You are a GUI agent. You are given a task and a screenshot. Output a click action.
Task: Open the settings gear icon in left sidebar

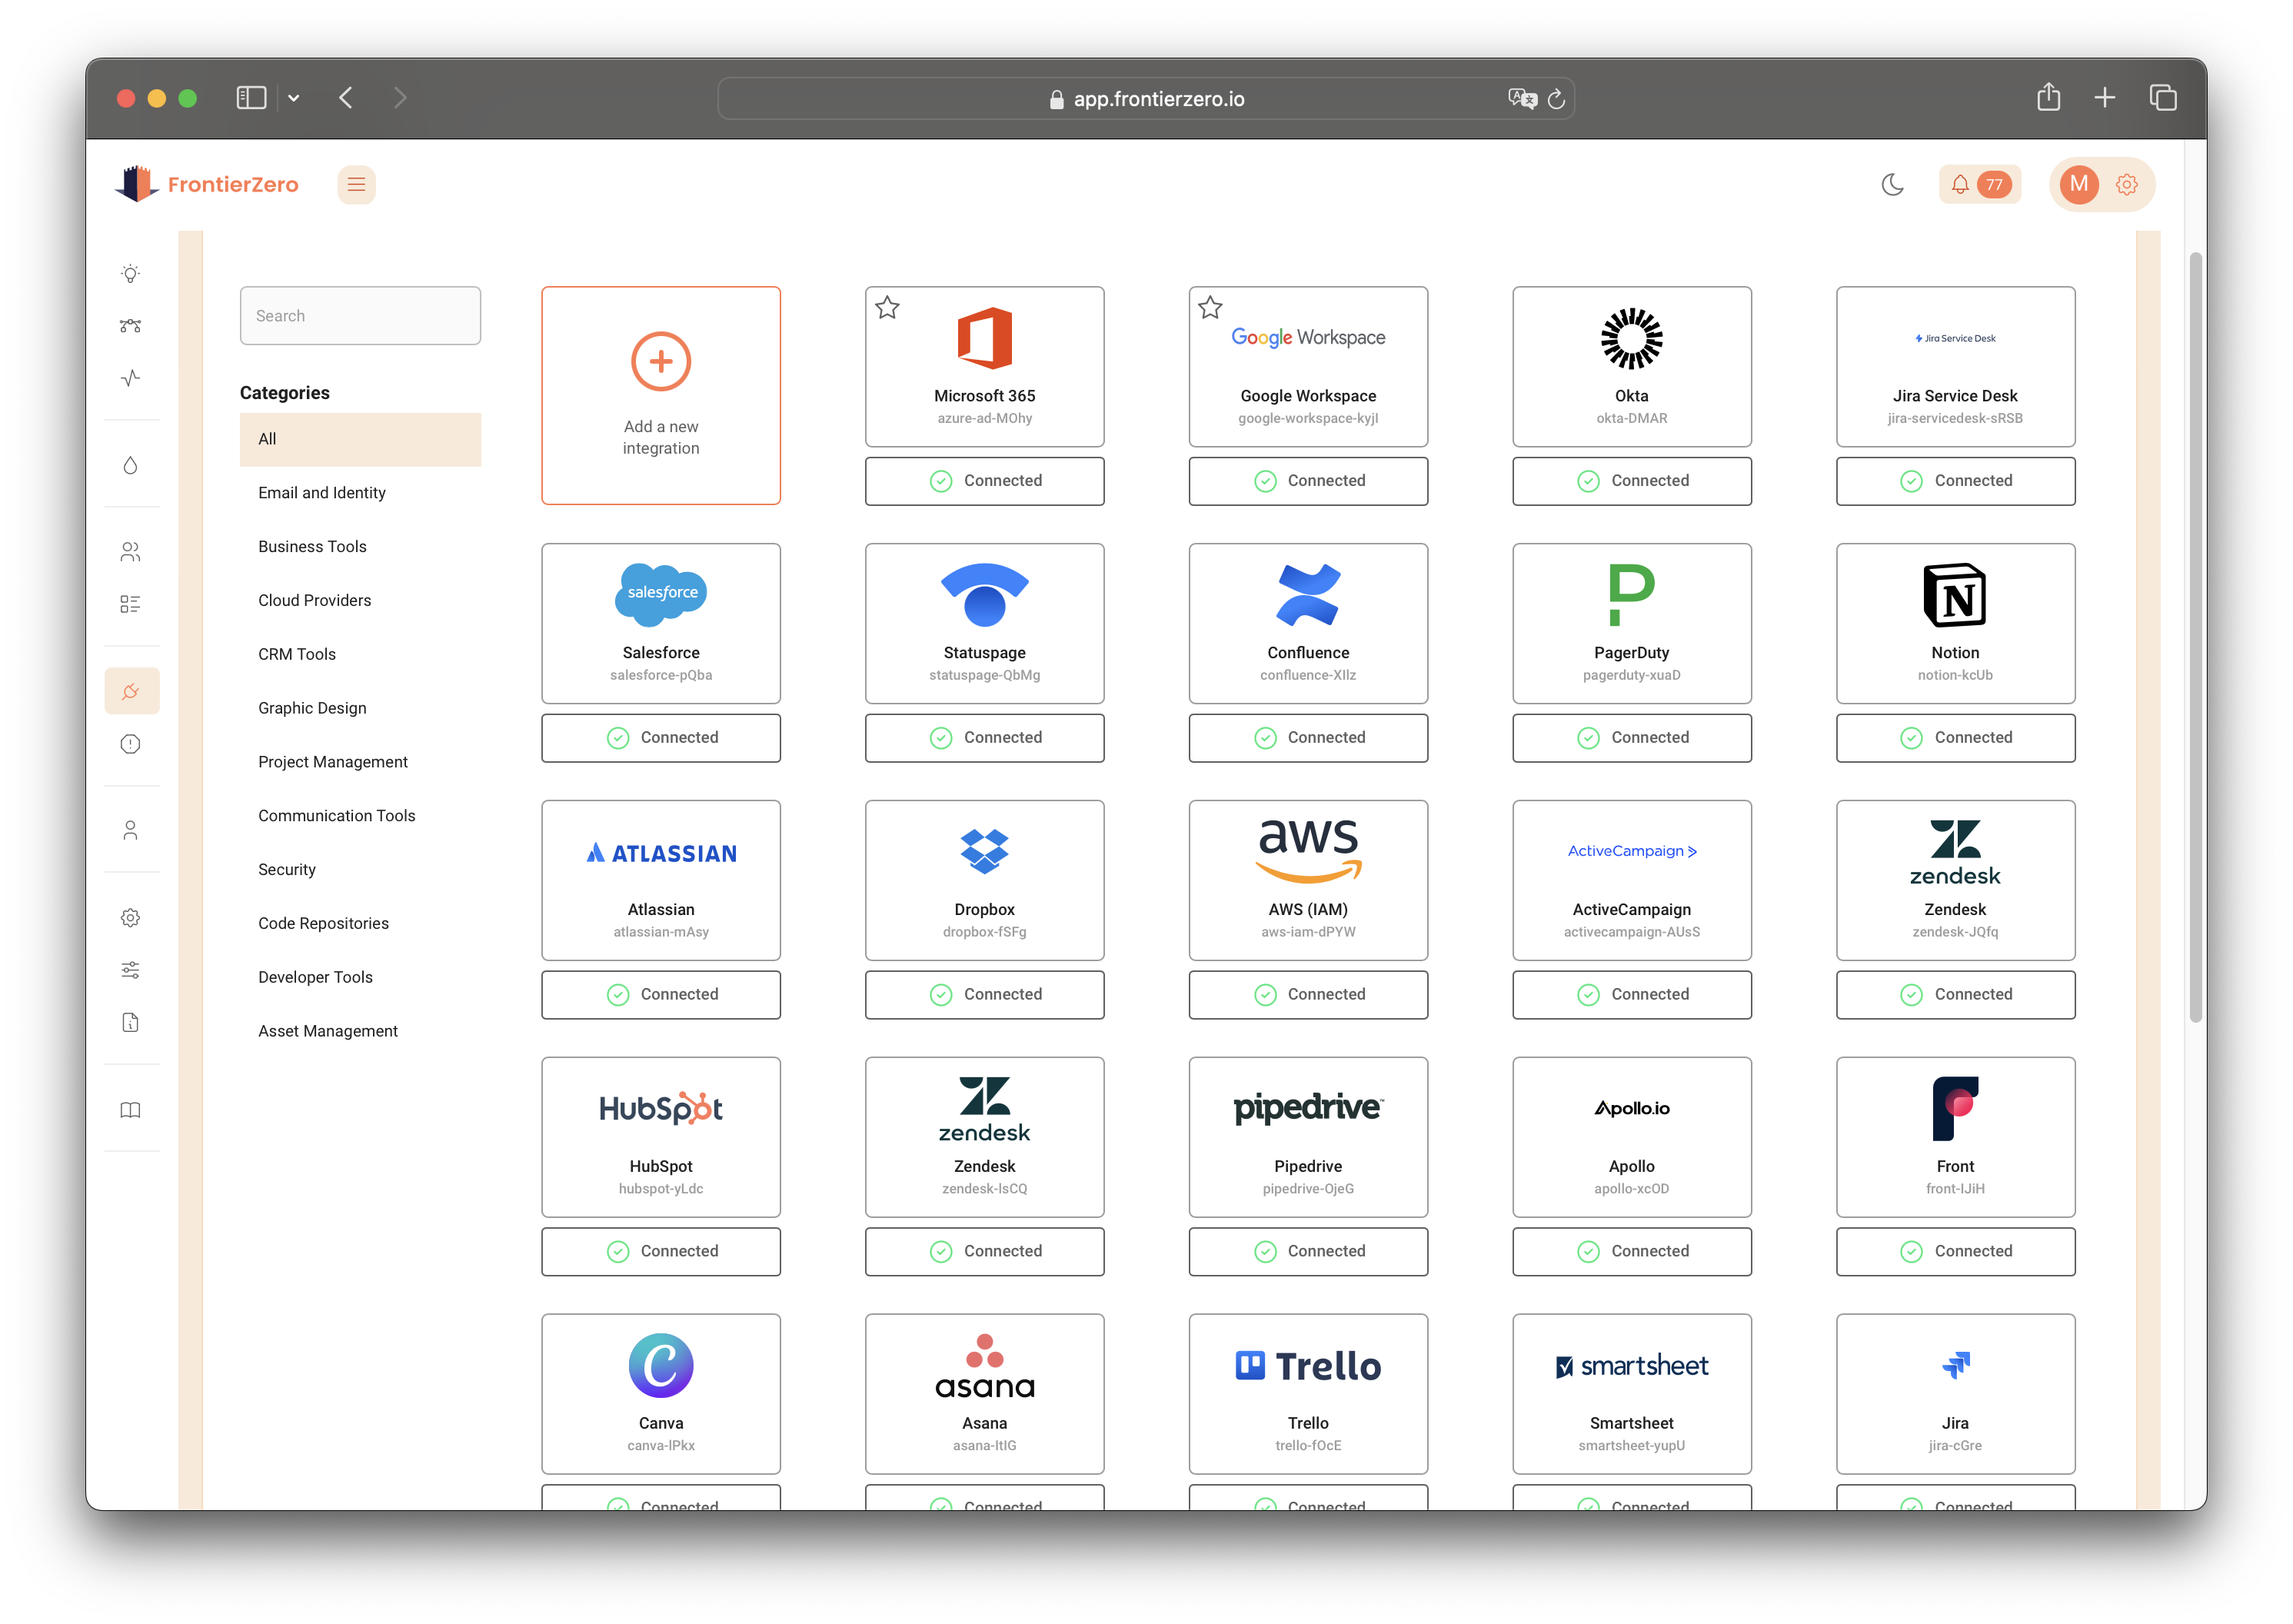[x=130, y=918]
